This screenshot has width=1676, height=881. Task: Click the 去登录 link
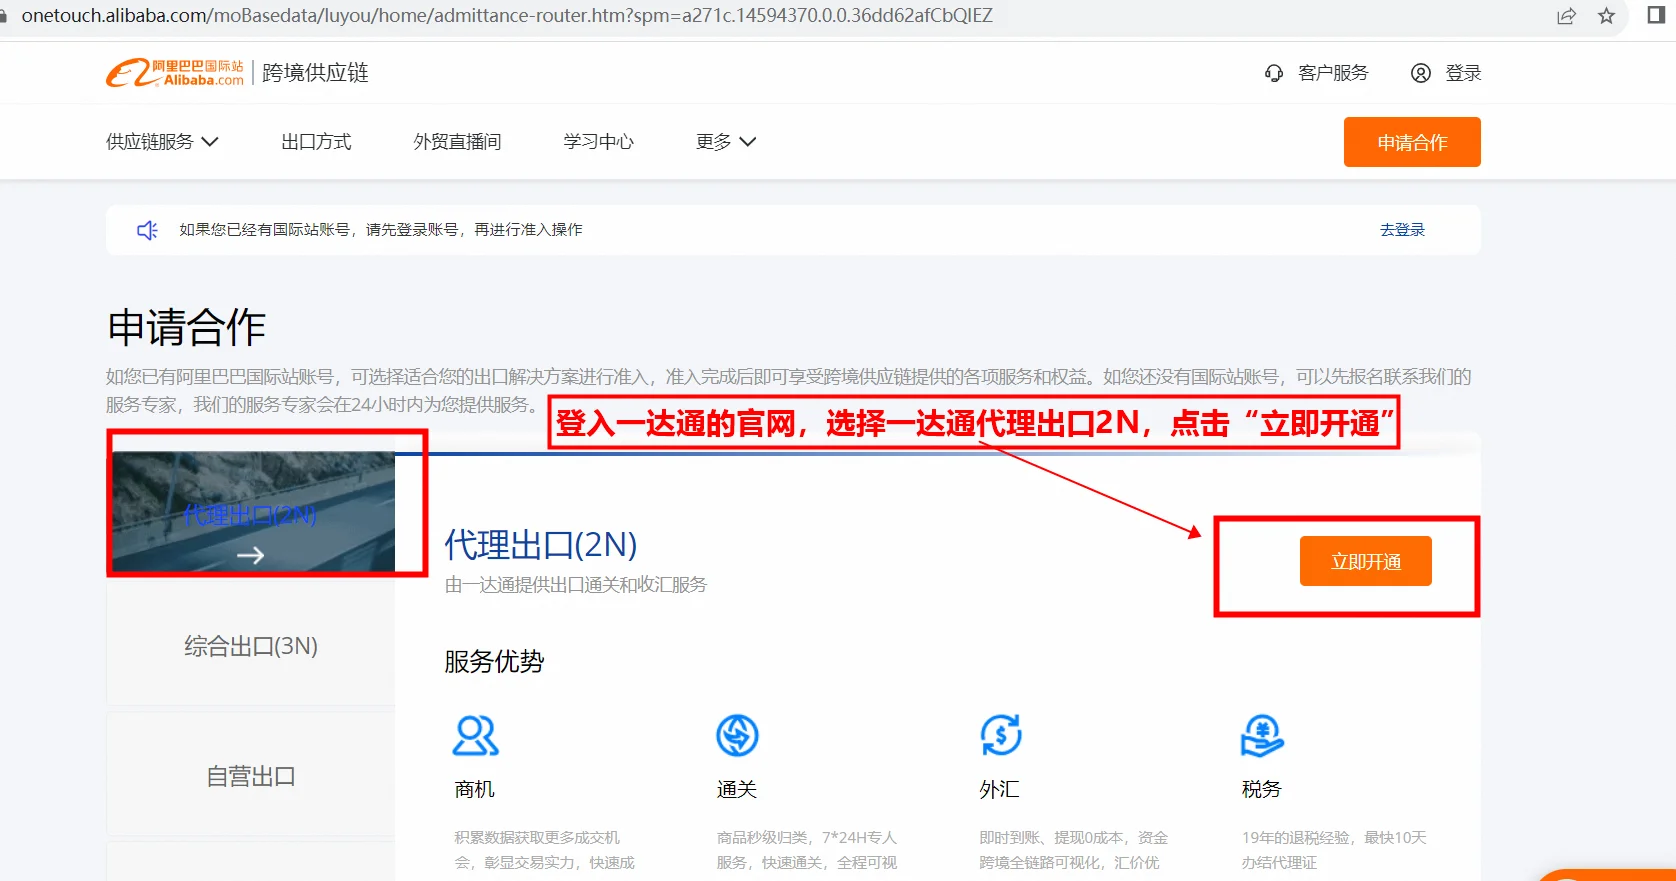pyautogui.click(x=1402, y=230)
